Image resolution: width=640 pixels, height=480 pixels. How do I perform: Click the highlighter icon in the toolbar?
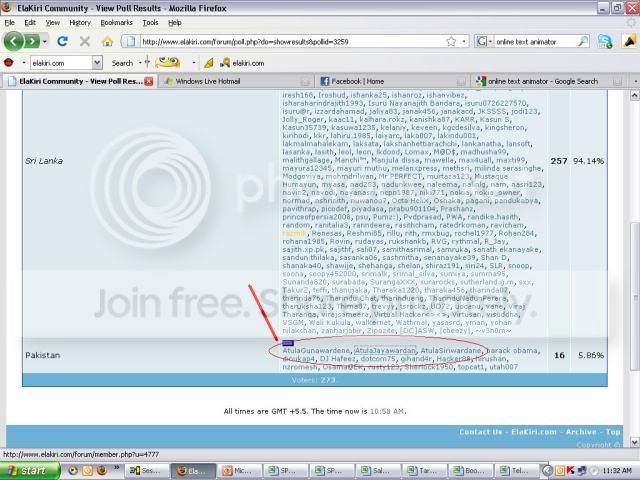point(209,63)
